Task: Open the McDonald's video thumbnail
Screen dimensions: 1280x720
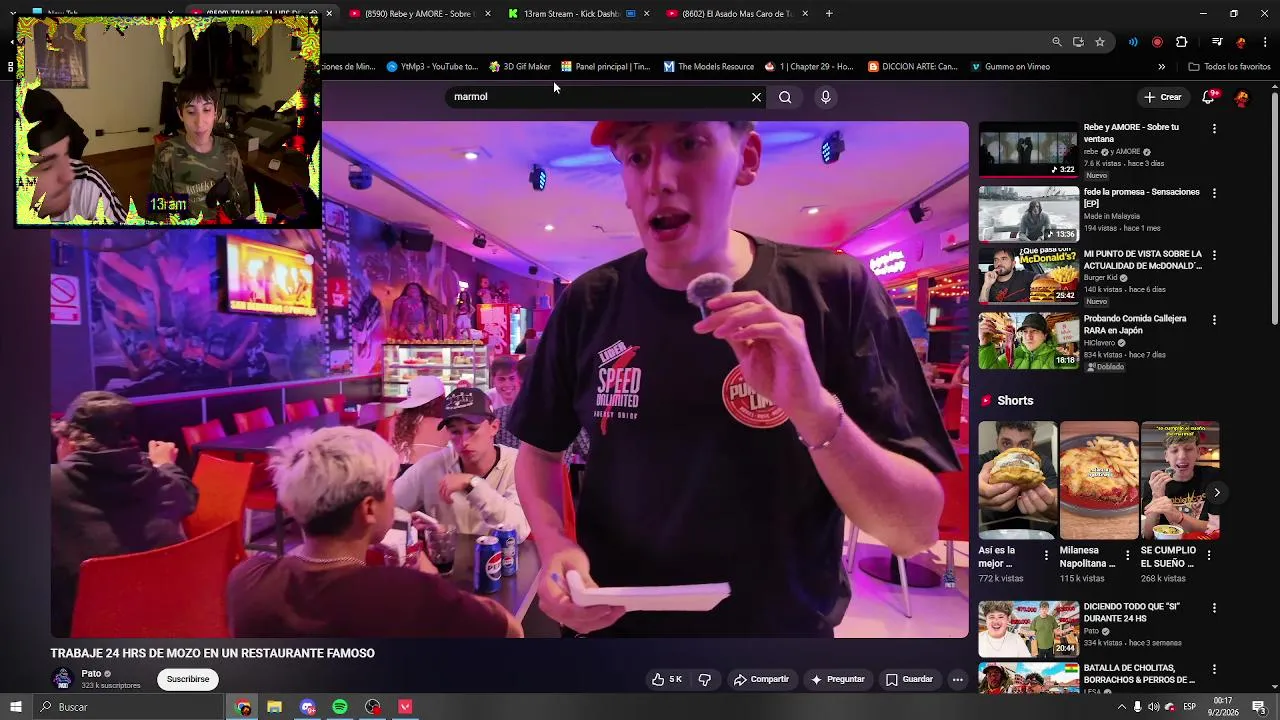Action: pyautogui.click(x=1028, y=277)
